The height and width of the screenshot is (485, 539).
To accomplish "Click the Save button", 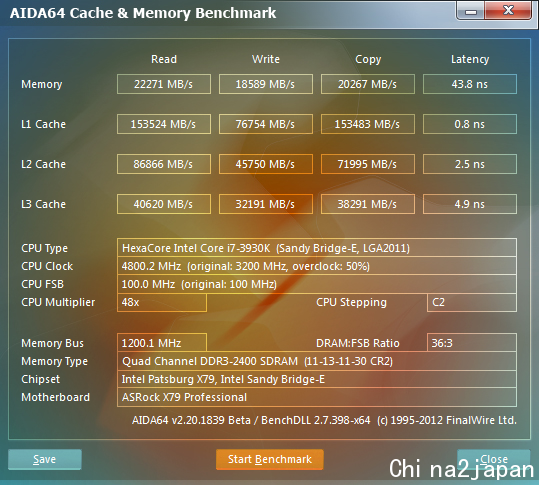I will click(45, 459).
